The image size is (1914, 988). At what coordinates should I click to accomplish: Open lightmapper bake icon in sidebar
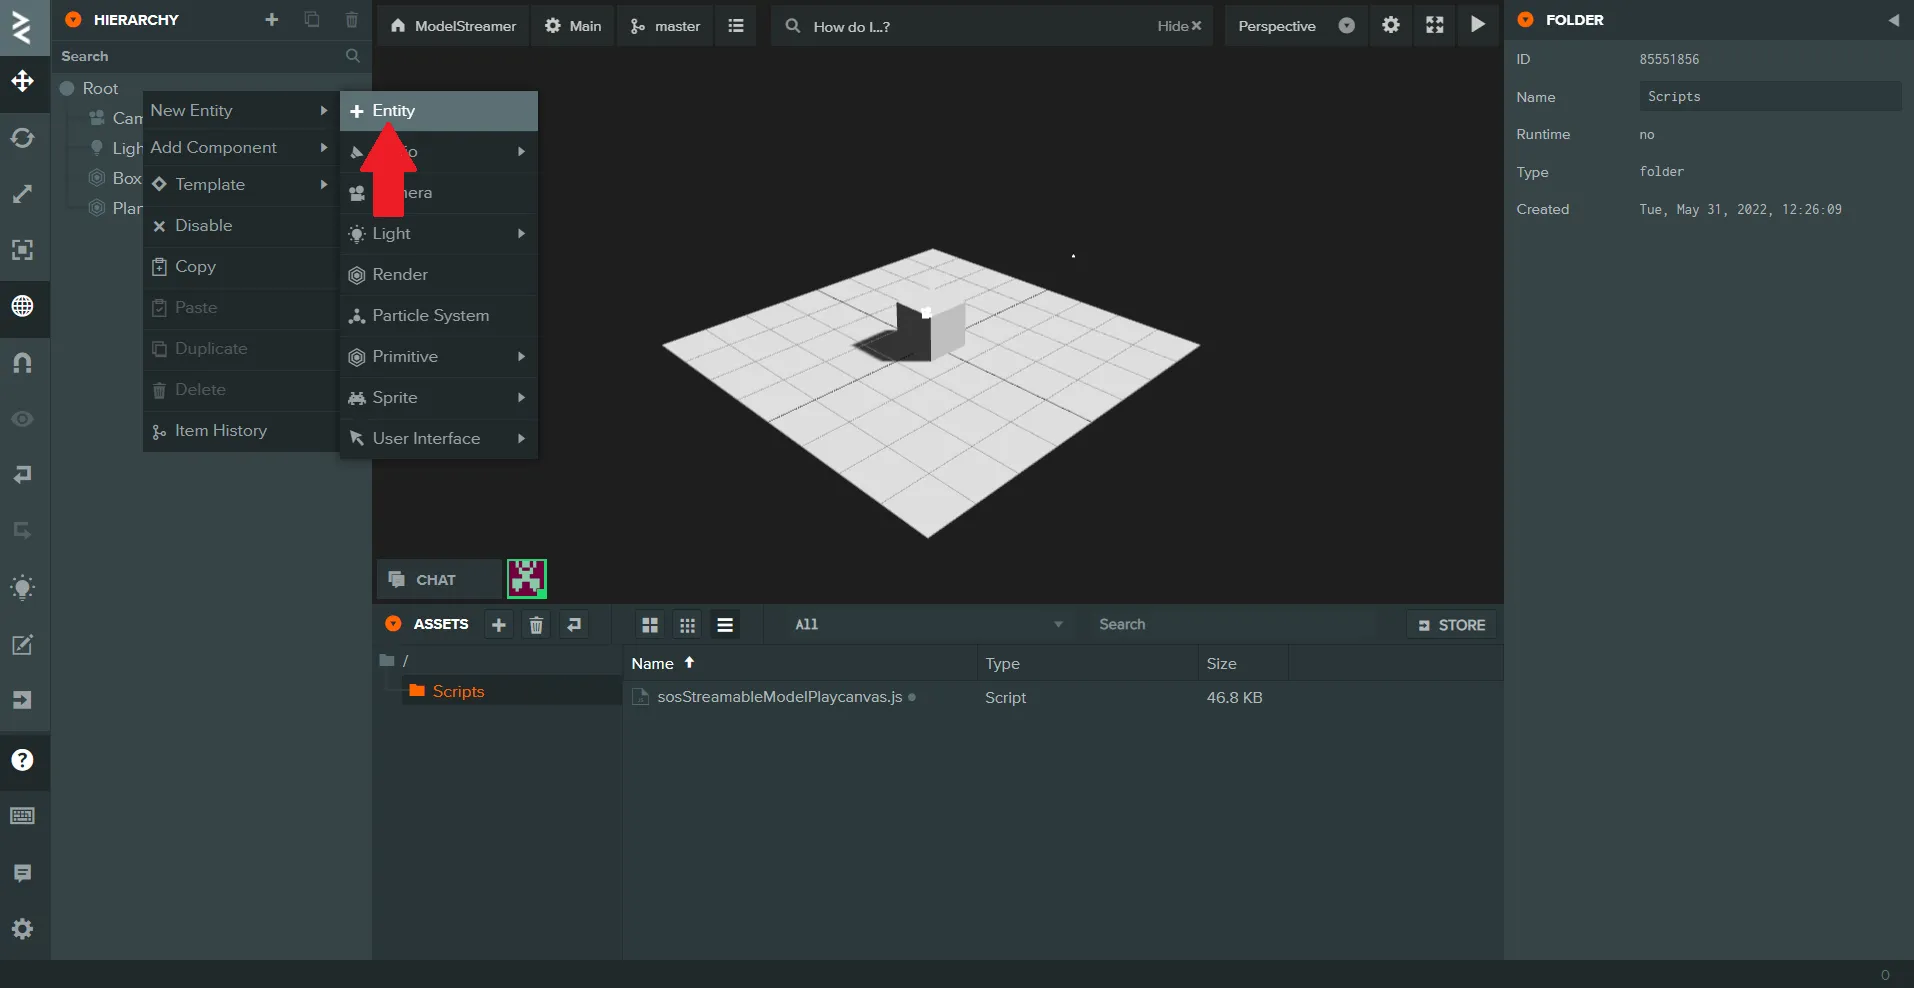click(x=22, y=588)
